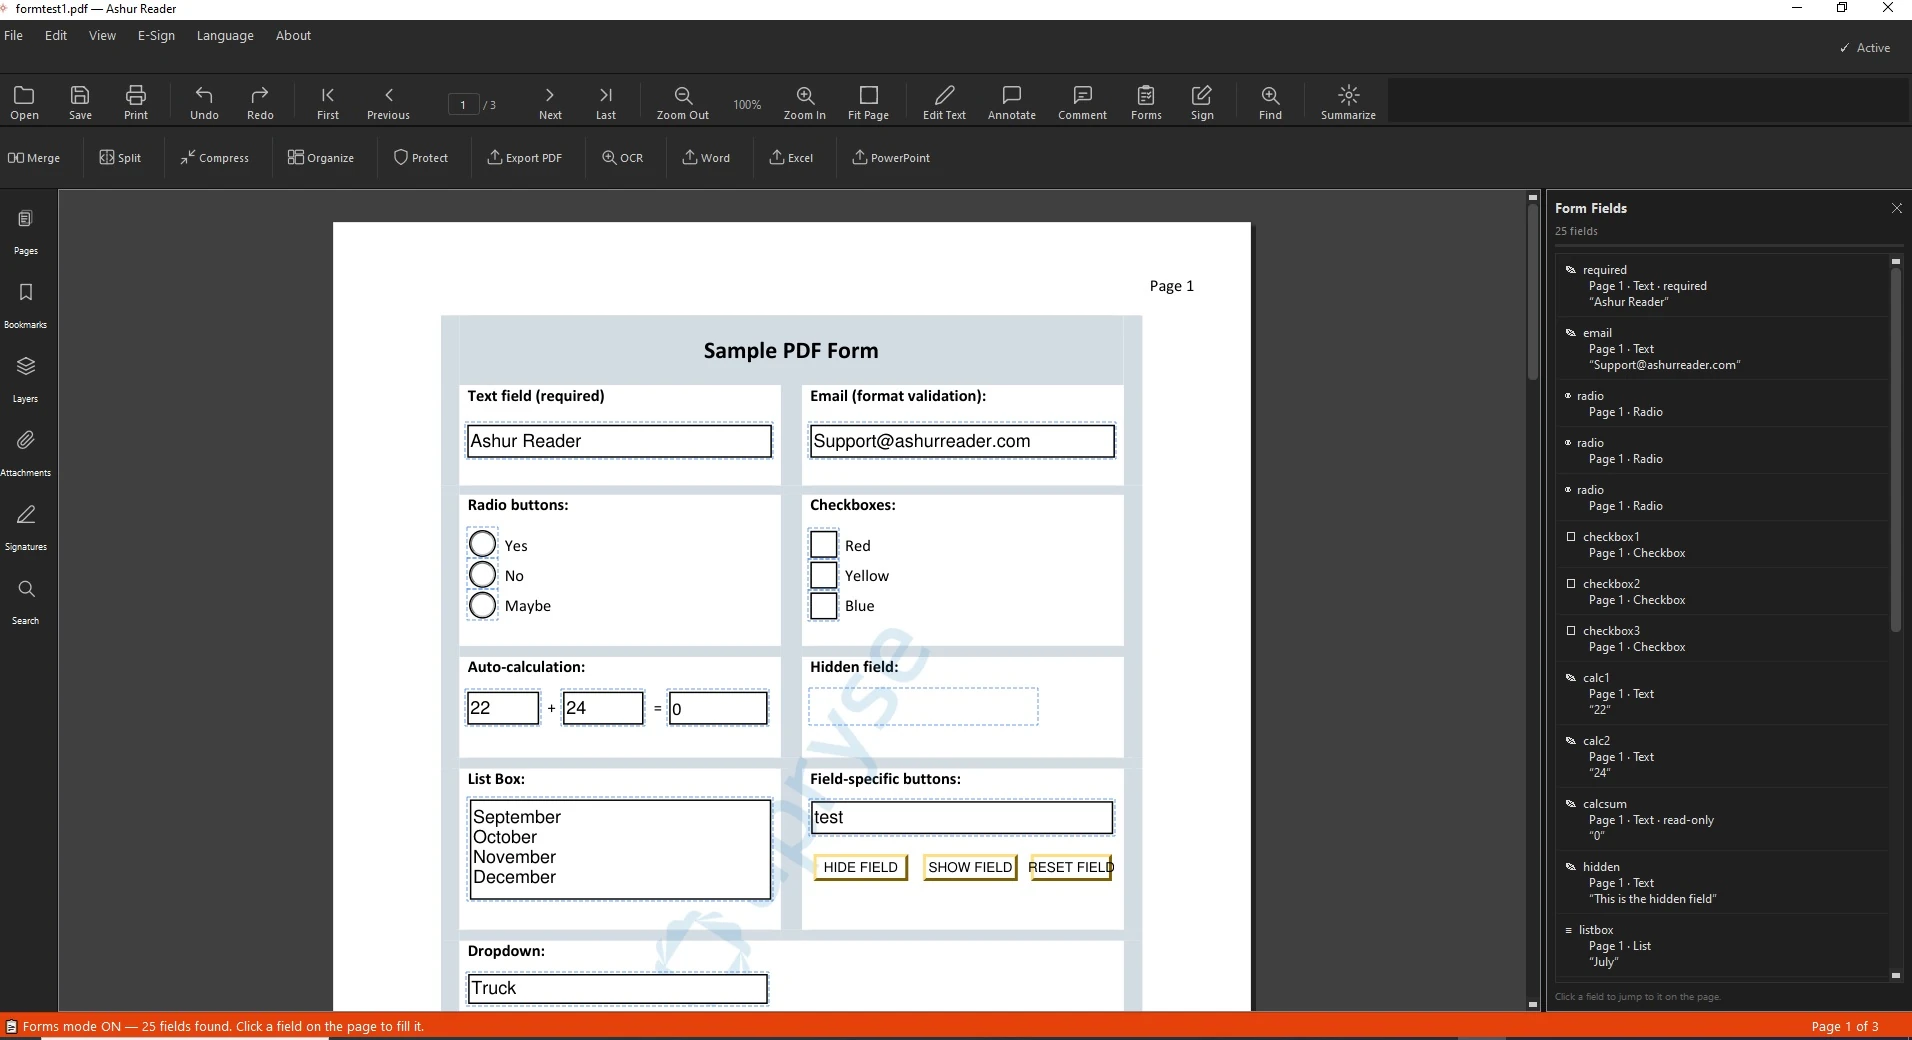This screenshot has height=1040, width=1912.
Task: Select the No radio button
Action: pyautogui.click(x=482, y=575)
